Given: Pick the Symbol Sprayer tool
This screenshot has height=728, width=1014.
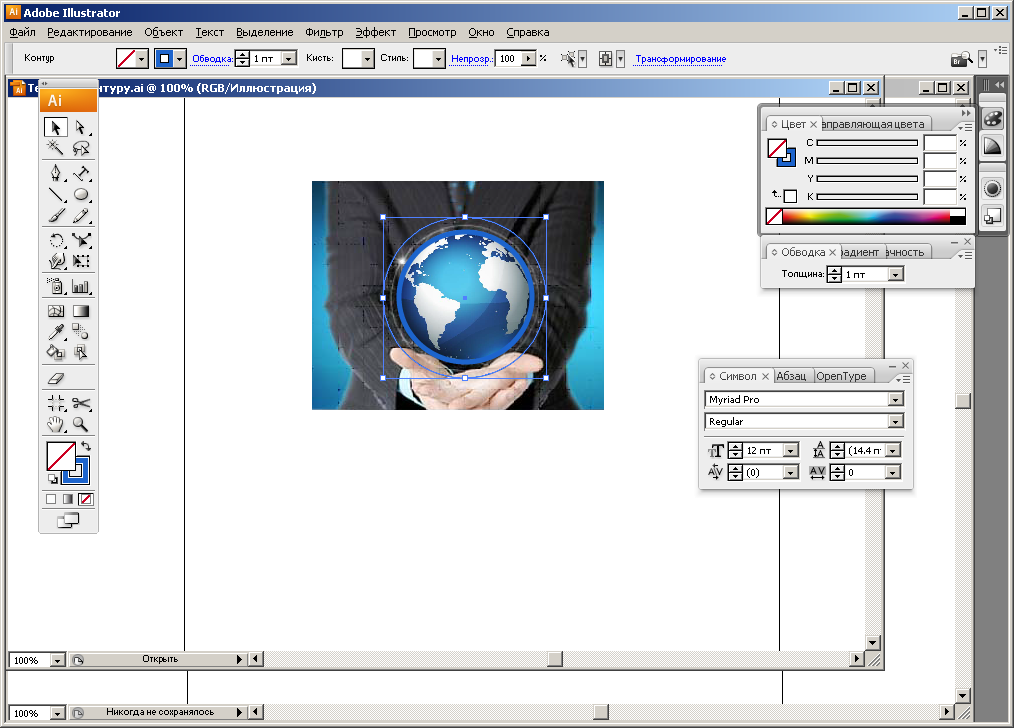Looking at the screenshot, I should click(x=56, y=286).
